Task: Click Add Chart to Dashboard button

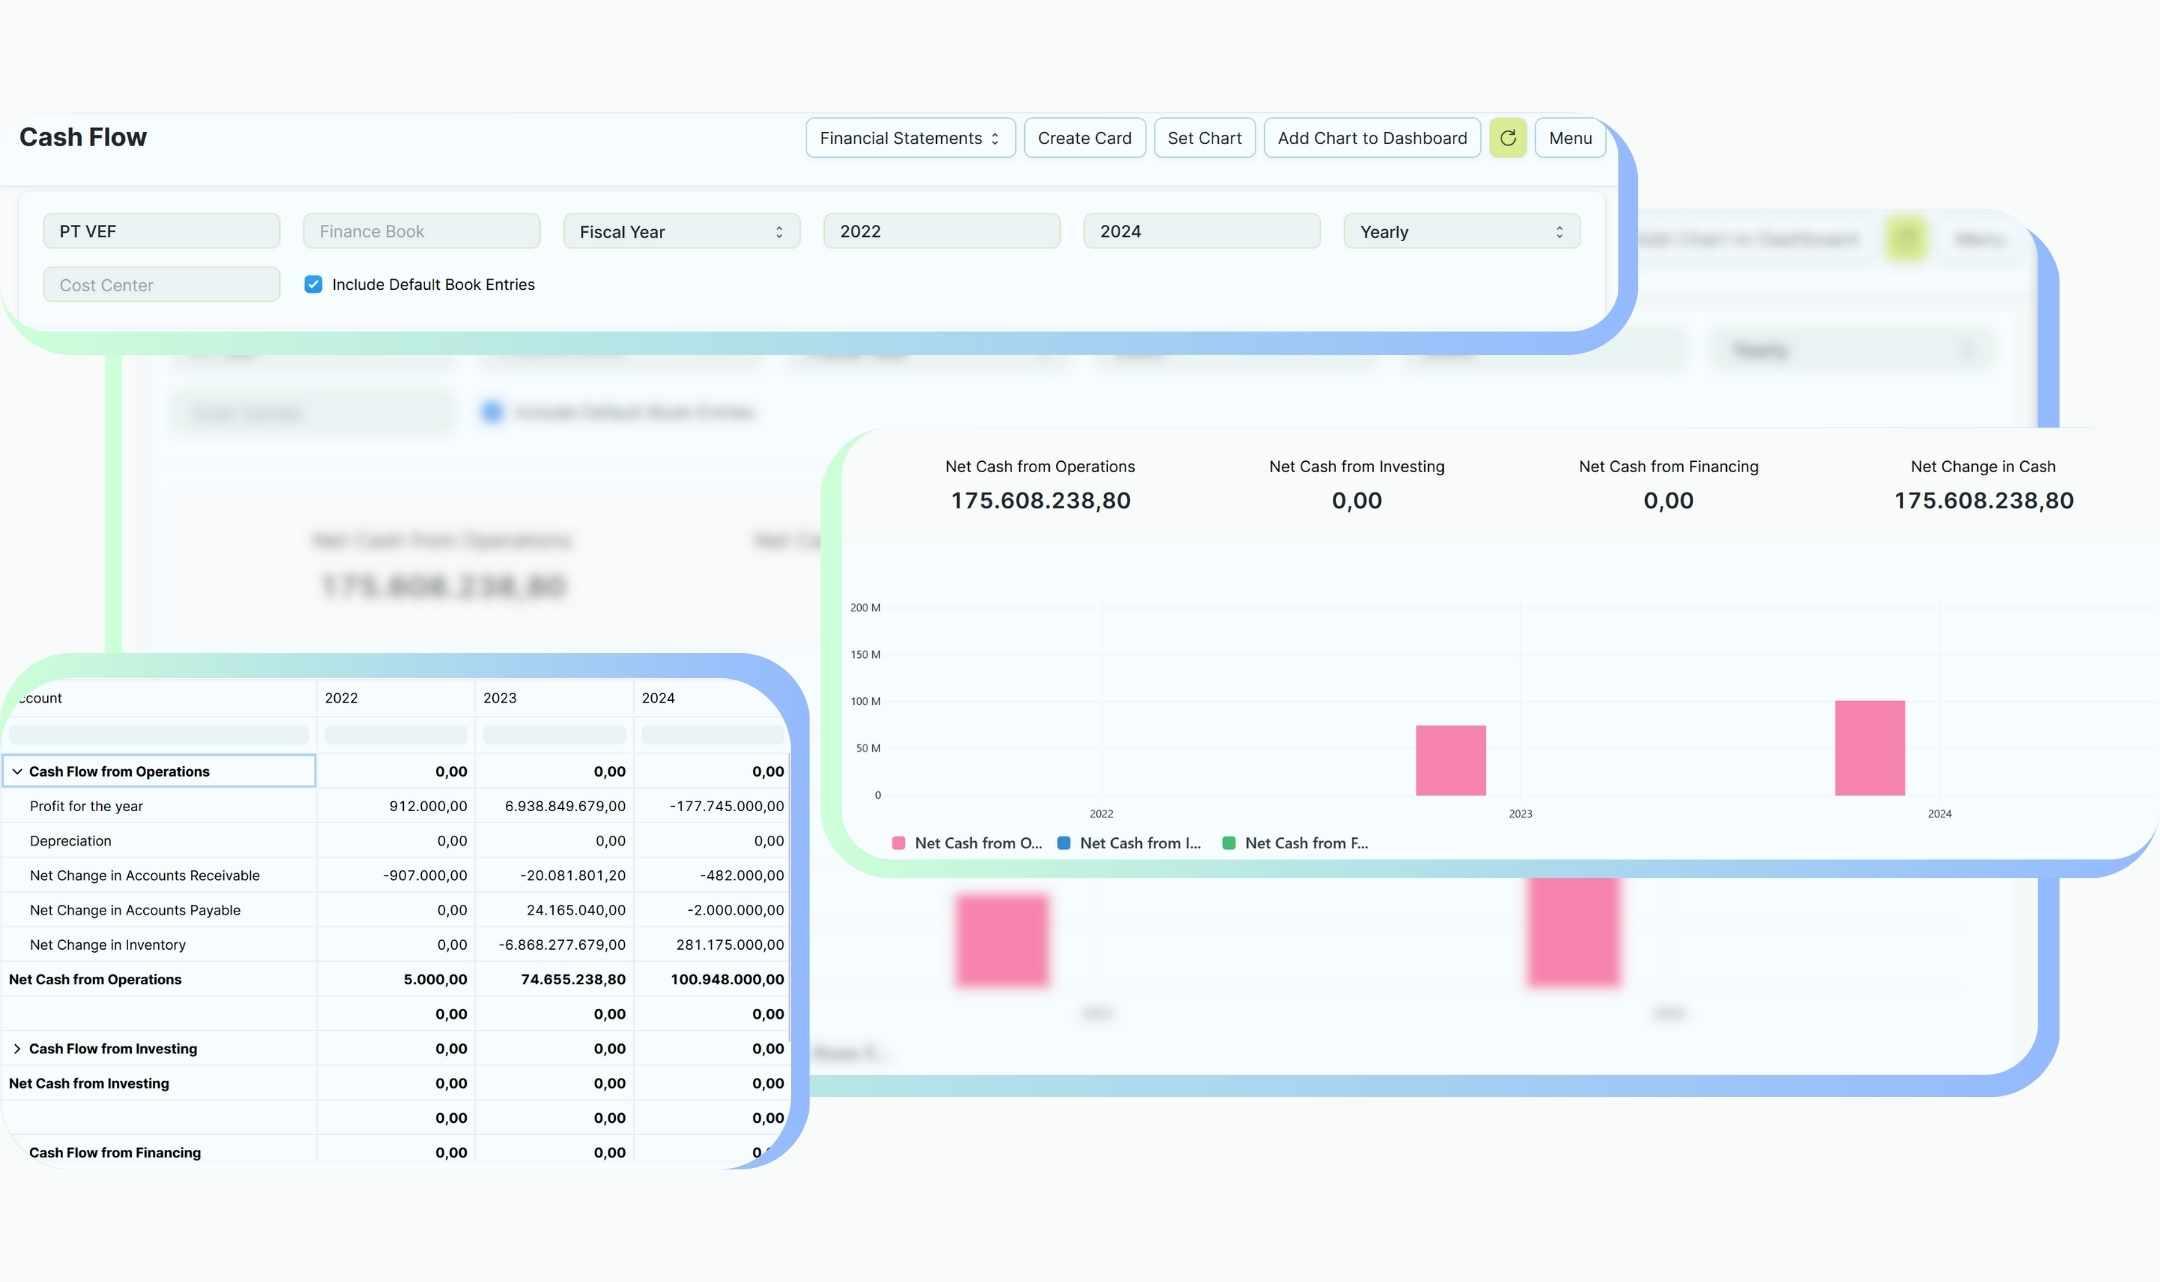Action: (x=1371, y=138)
